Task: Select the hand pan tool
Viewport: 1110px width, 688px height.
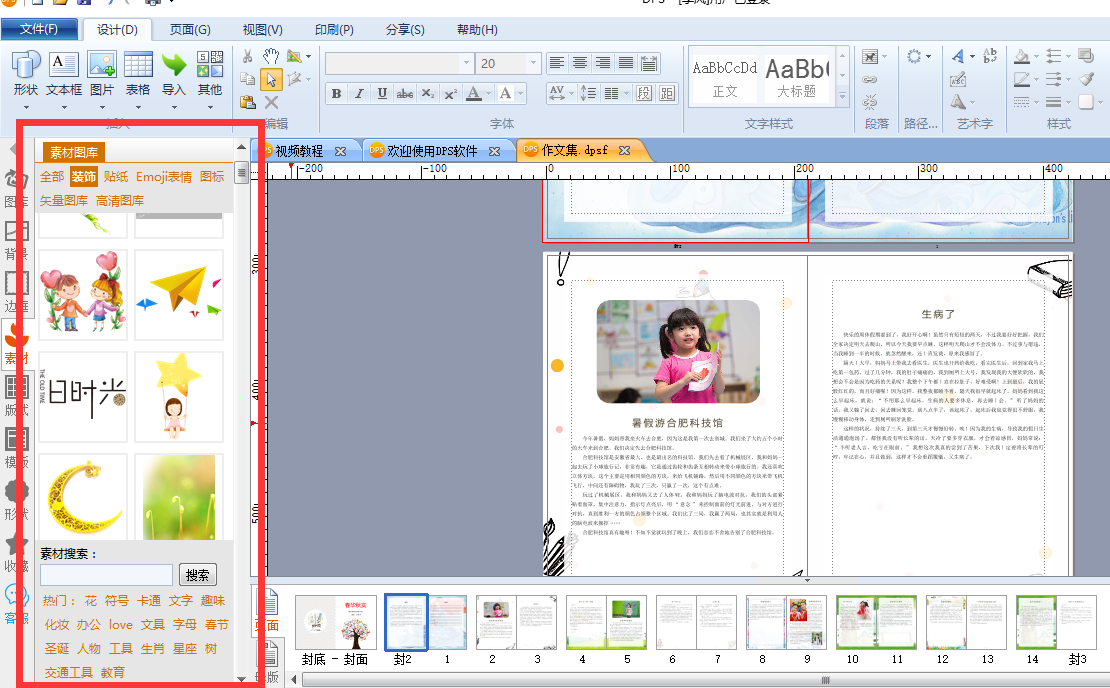Action: coord(271,57)
